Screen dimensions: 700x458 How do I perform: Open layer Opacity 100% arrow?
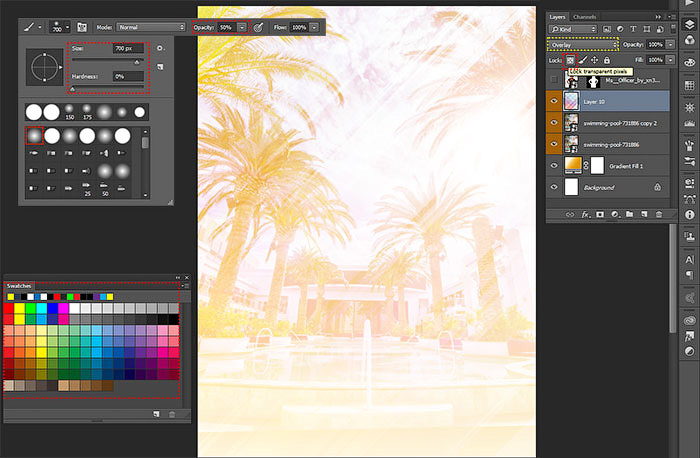(x=670, y=45)
